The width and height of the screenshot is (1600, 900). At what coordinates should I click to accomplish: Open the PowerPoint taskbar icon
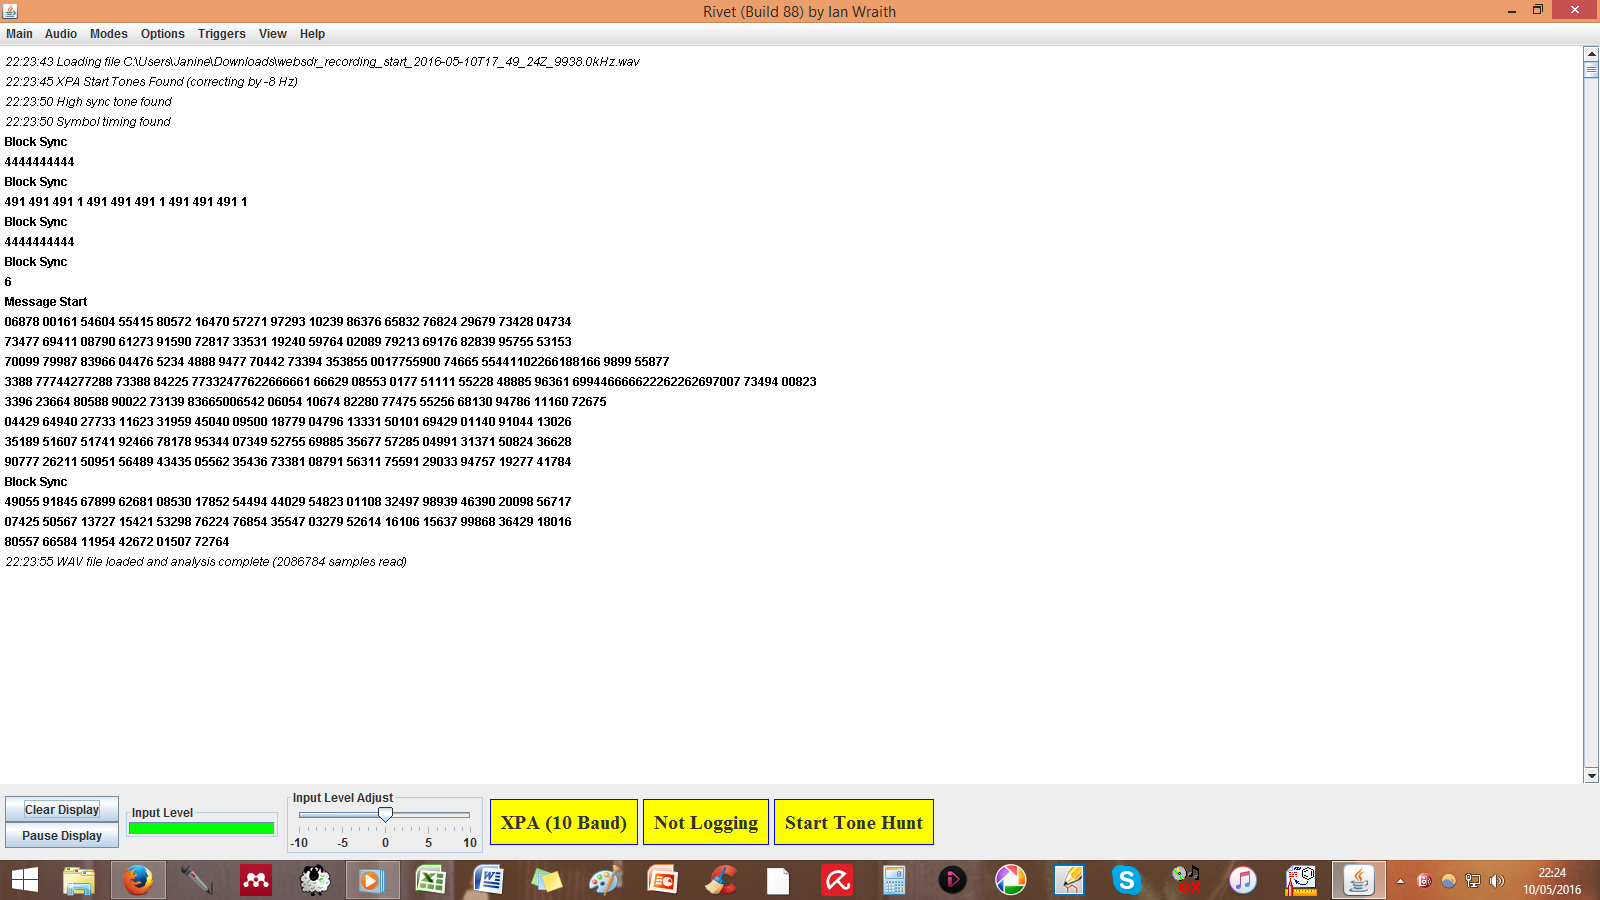pos(662,880)
